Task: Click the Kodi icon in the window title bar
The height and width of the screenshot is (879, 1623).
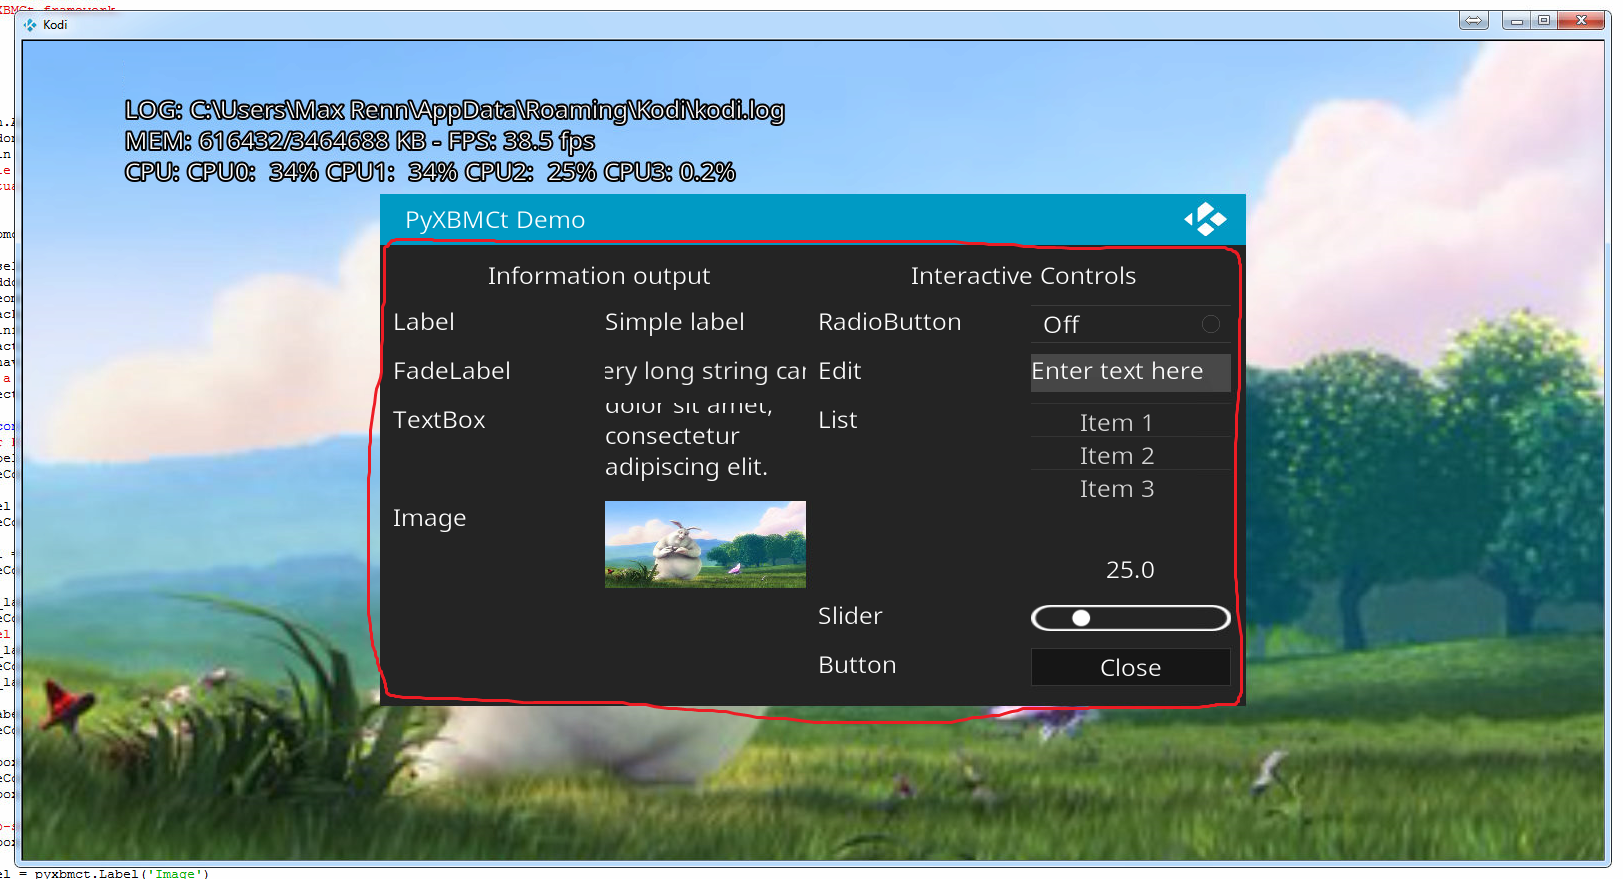Action: pos(30,25)
